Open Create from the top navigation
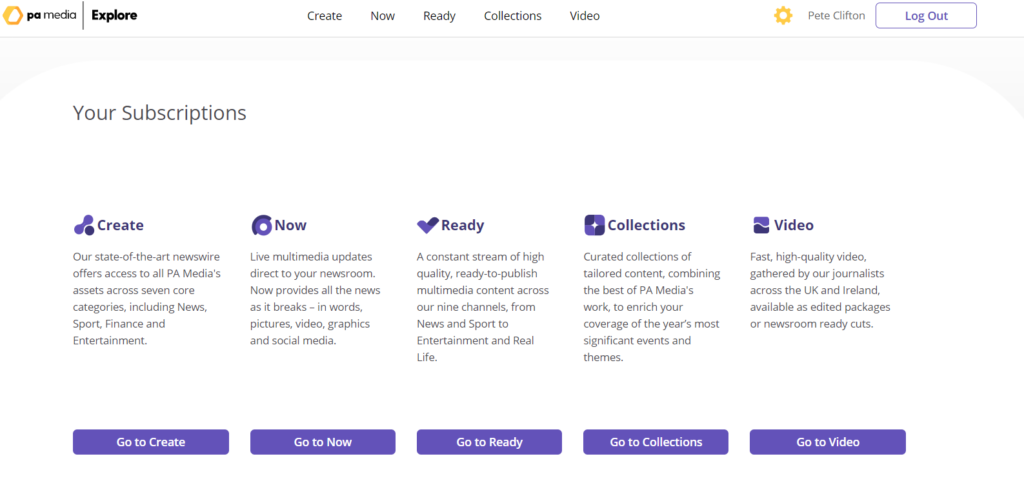Viewport: 1024px width, 492px height. tap(324, 16)
